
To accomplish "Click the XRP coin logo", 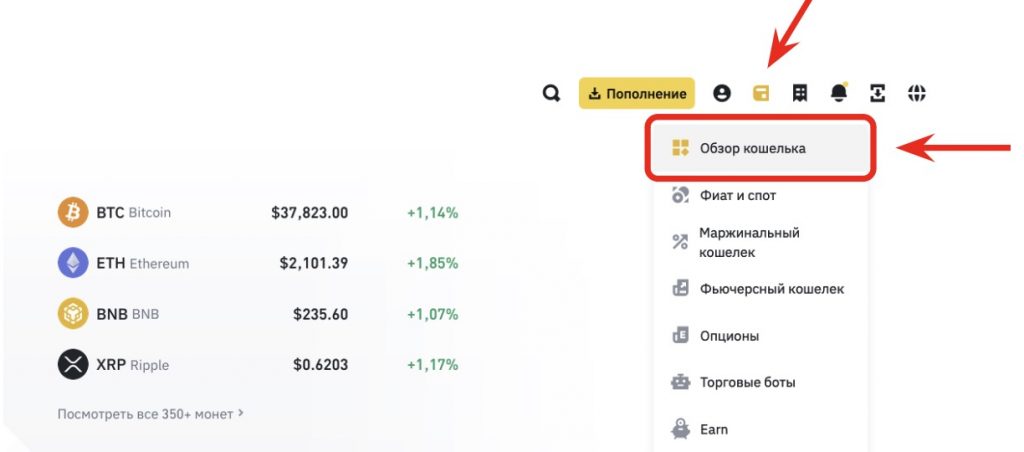I will point(73,365).
